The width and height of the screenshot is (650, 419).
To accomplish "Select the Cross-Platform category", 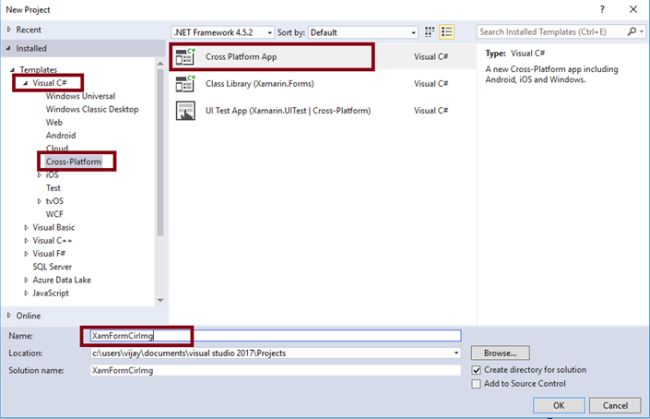I will click(x=73, y=162).
